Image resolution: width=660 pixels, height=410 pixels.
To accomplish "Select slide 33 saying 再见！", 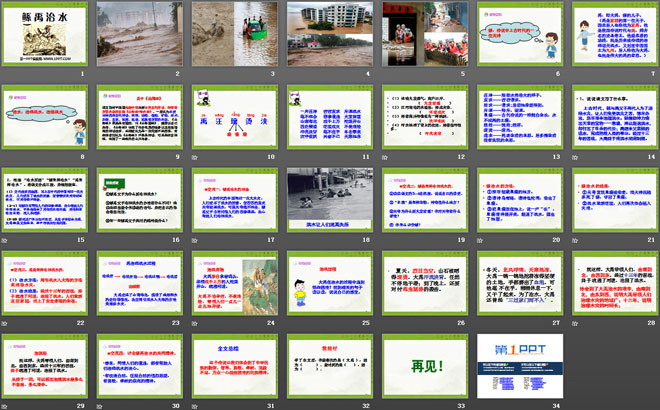I will coord(425,366).
